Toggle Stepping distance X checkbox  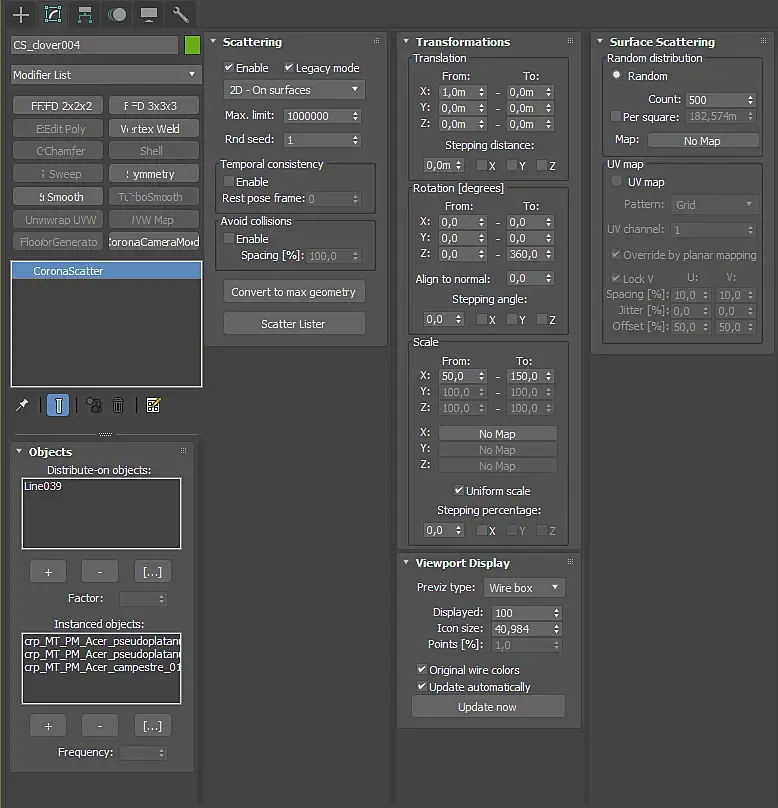point(482,165)
